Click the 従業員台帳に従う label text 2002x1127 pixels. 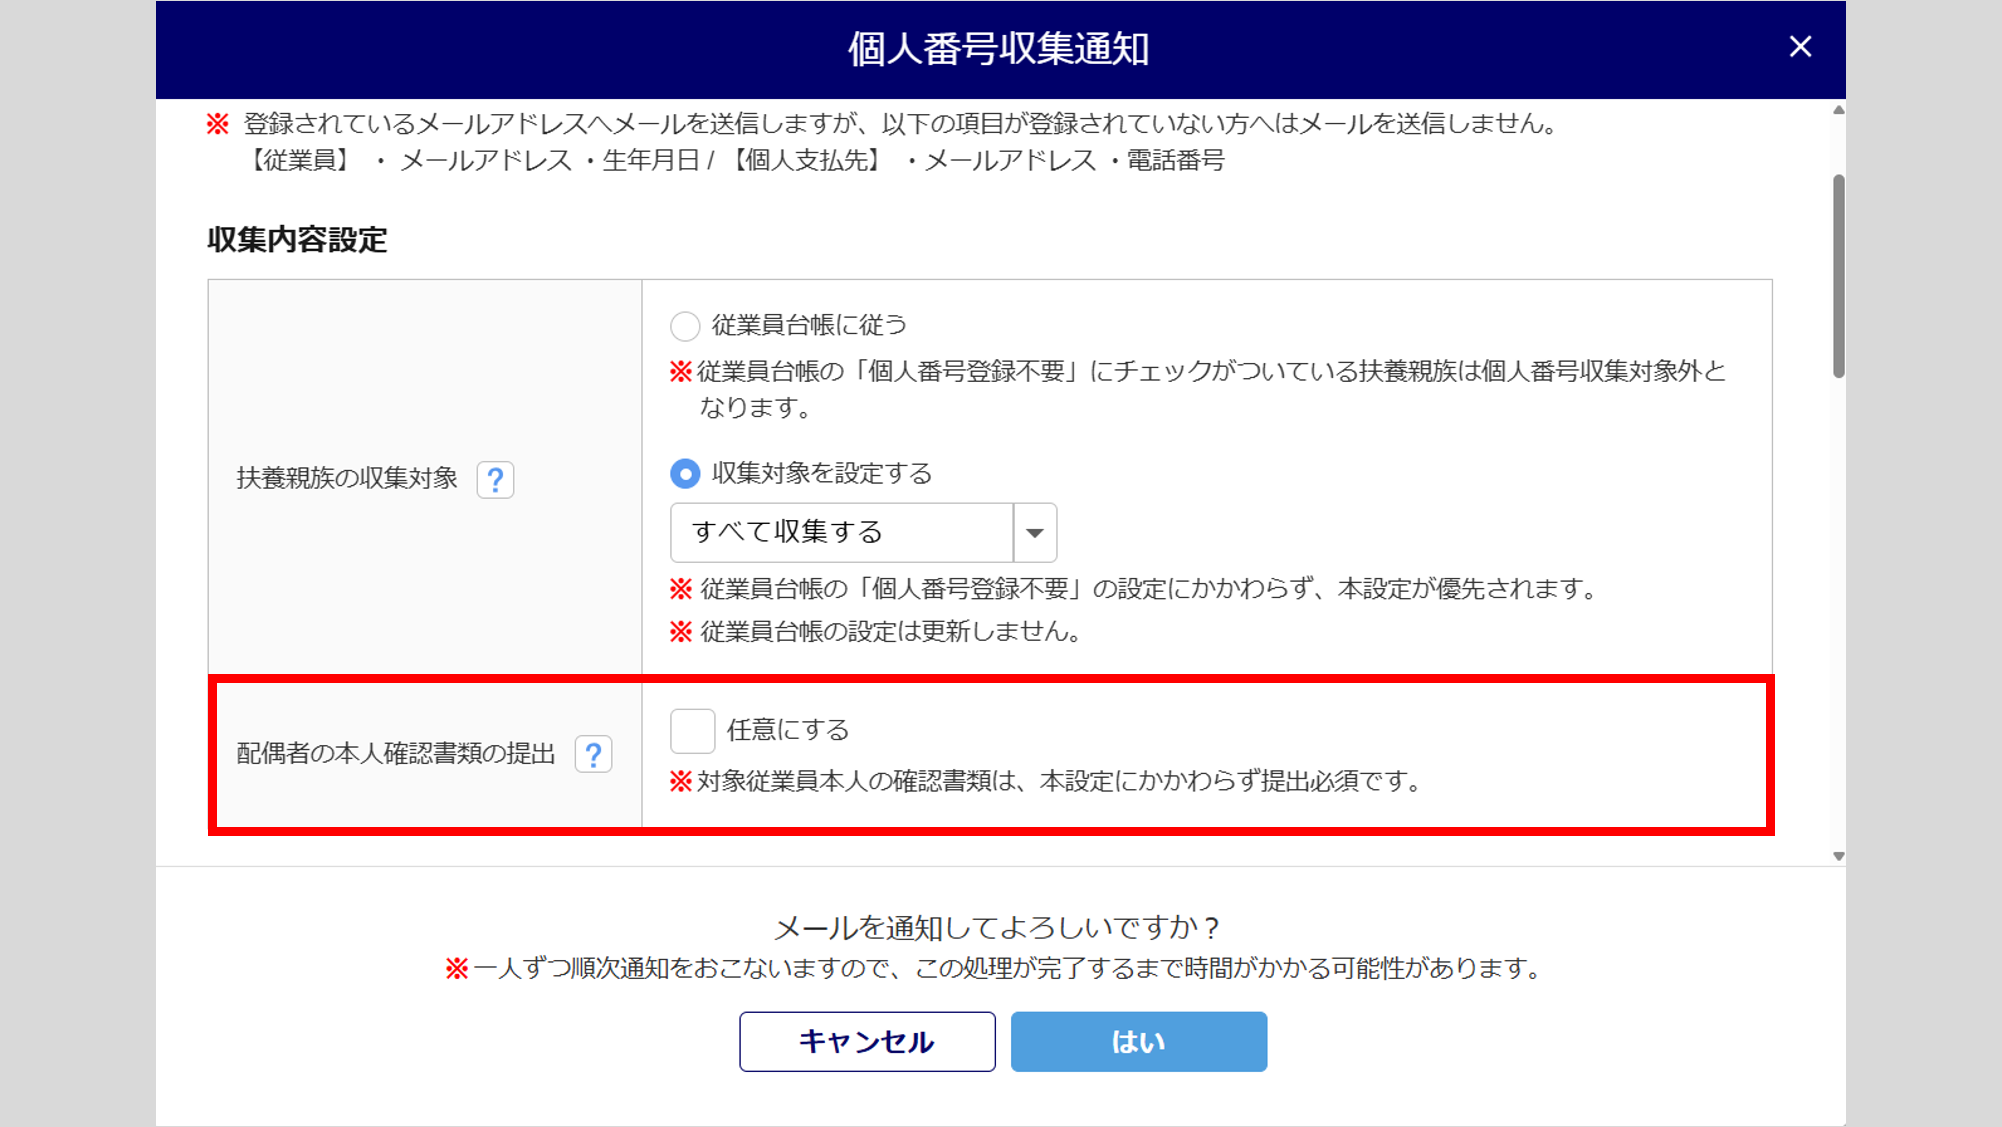[809, 325]
